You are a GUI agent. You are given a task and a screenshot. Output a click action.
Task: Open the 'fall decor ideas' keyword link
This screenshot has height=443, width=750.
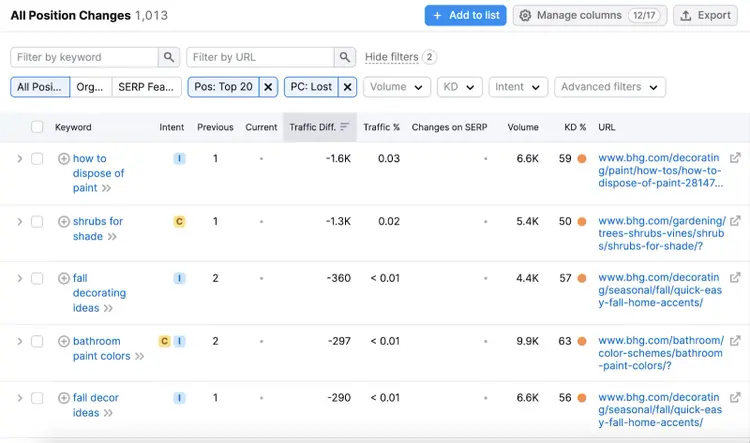coord(96,405)
